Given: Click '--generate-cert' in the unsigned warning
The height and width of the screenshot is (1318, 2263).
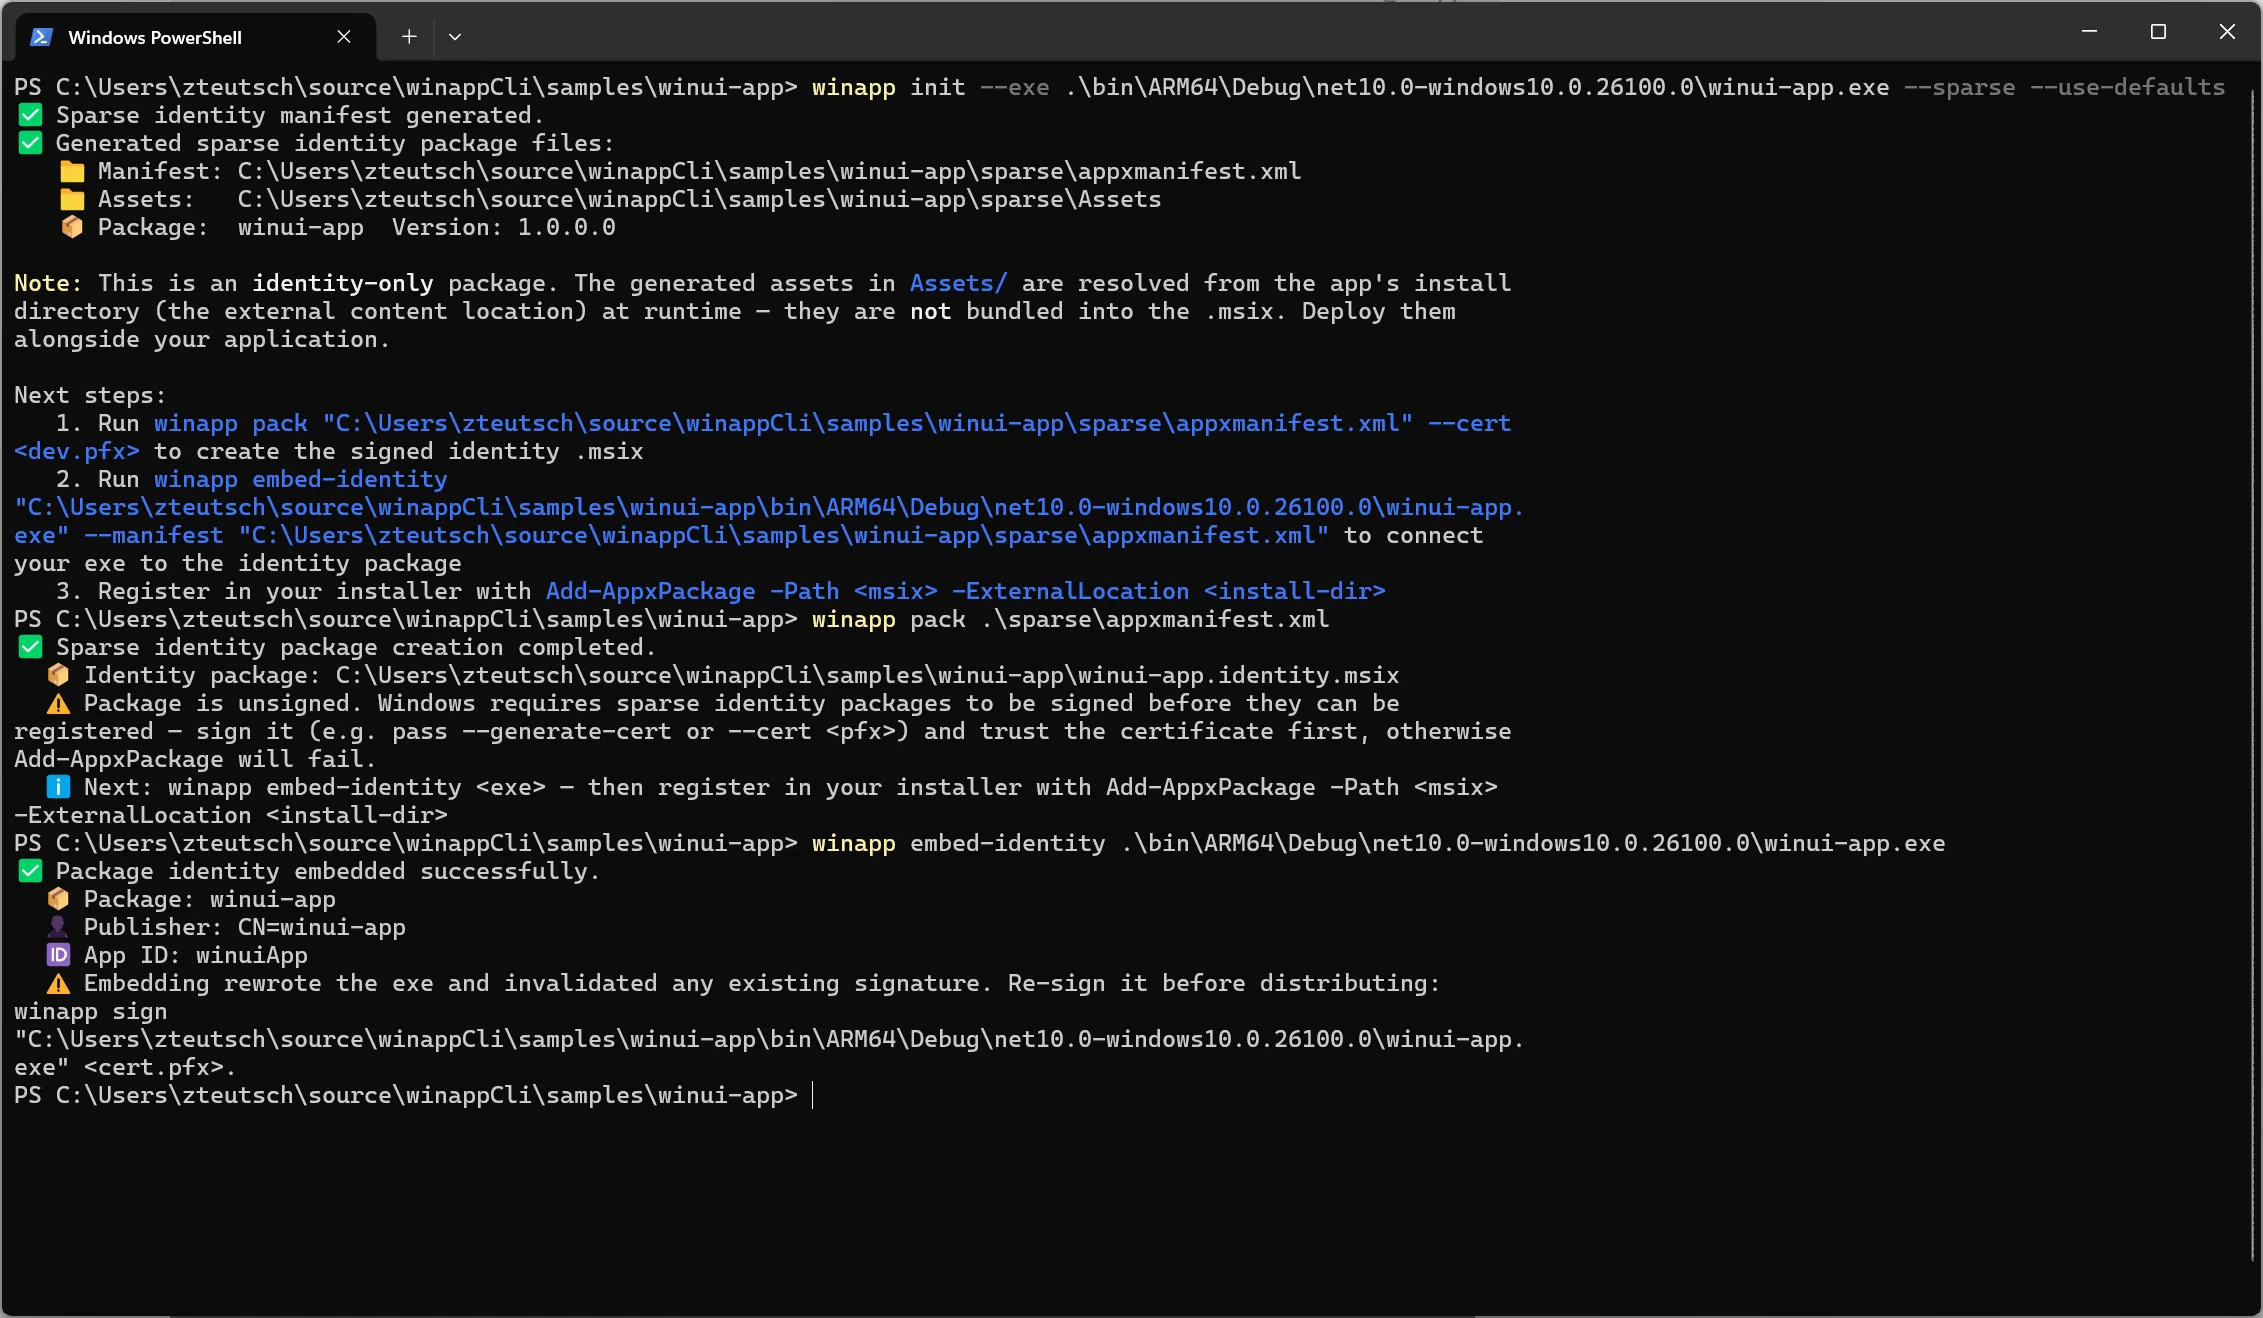Looking at the screenshot, I should 567,731.
